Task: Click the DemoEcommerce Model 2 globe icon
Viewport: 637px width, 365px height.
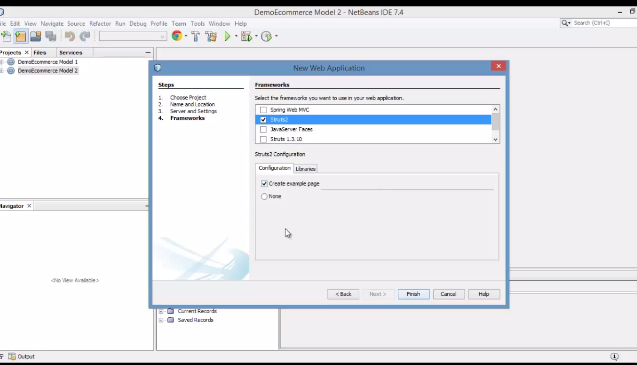Action: click(x=11, y=71)
